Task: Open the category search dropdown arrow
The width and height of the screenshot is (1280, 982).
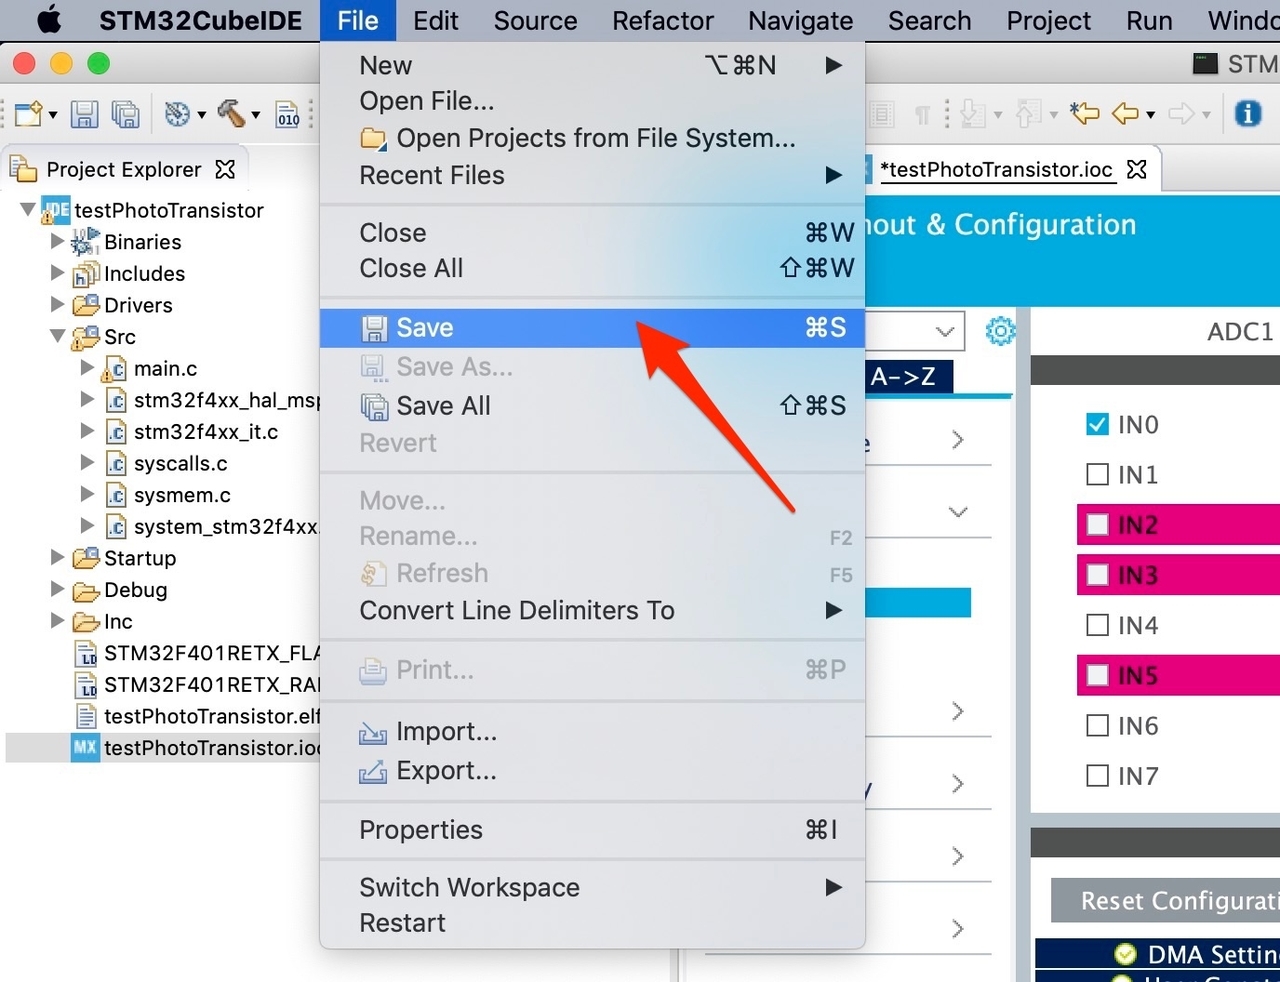Action: click(945, 331)
